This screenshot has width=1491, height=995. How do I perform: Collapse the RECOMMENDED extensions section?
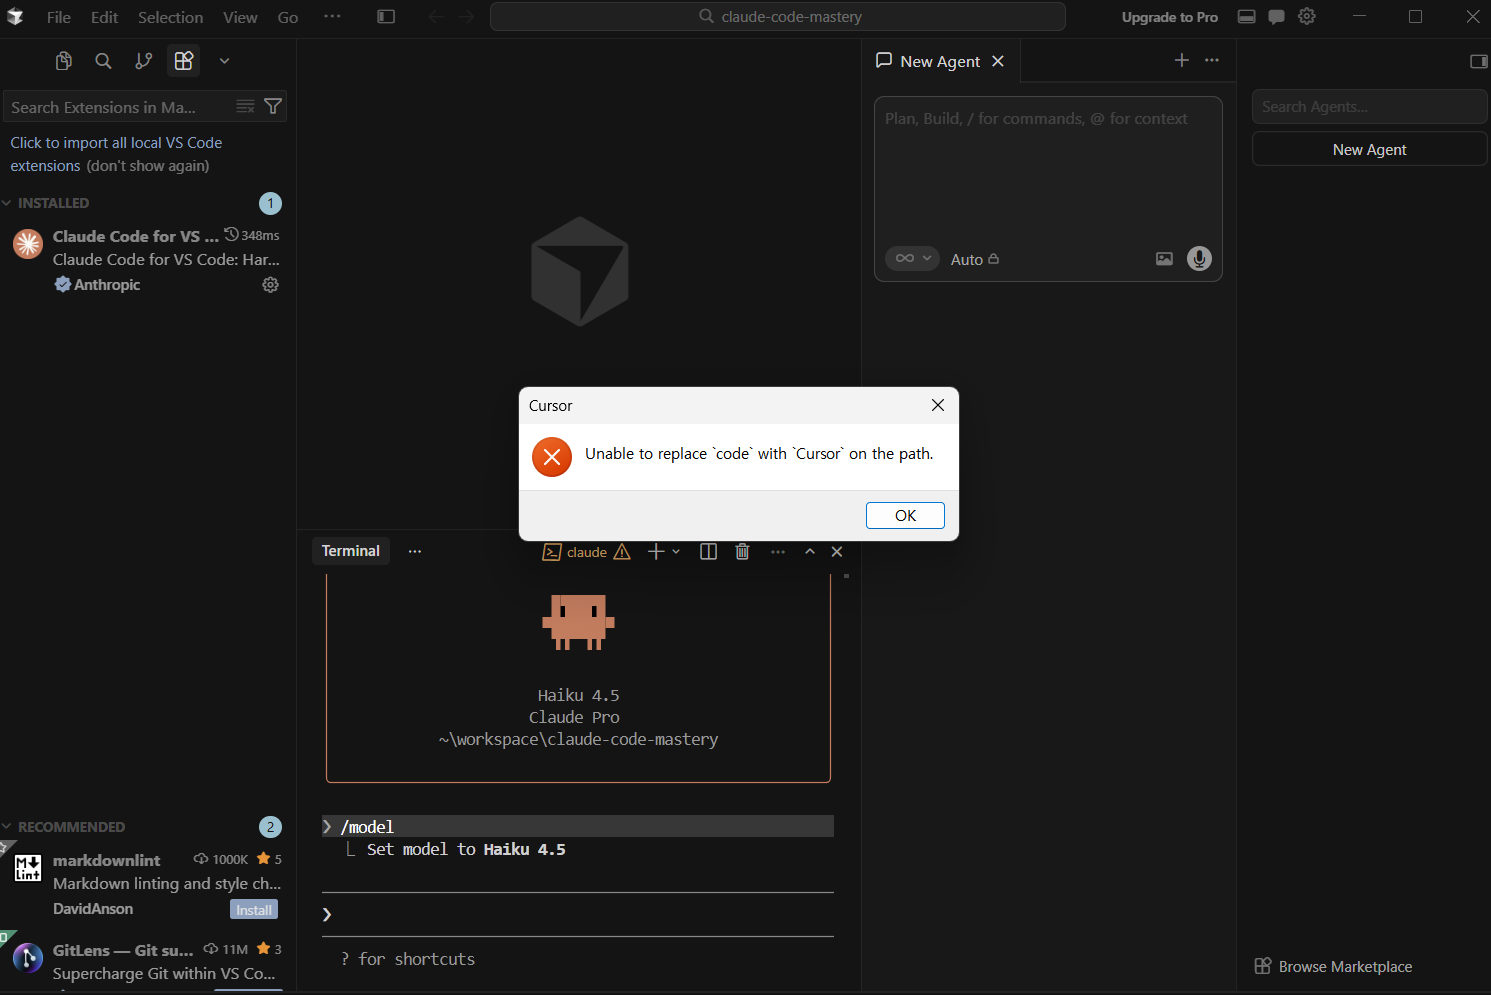(x=71, y=827)
